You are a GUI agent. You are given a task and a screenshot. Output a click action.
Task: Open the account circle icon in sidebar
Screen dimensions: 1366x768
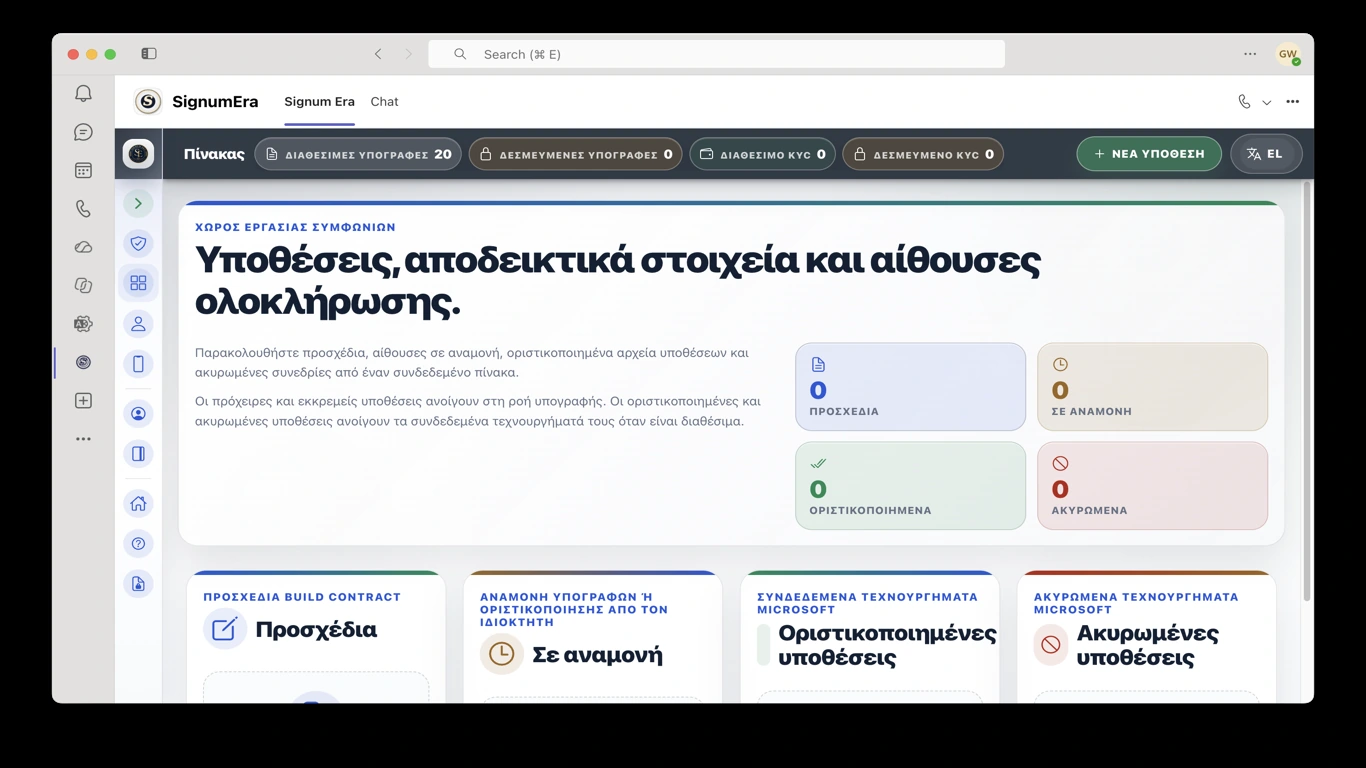pos(138,414)
